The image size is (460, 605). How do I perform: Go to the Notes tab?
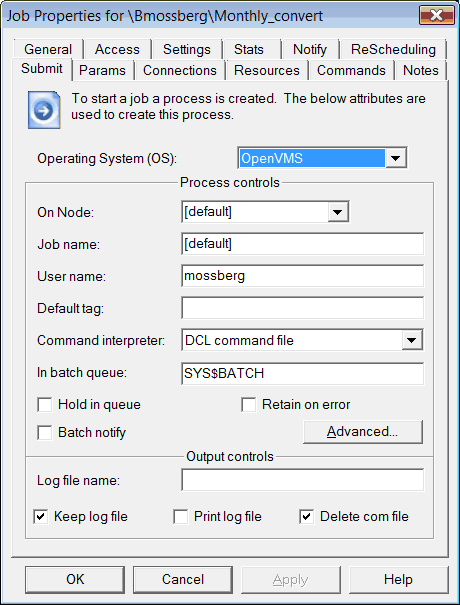click(x=421, y=70)
